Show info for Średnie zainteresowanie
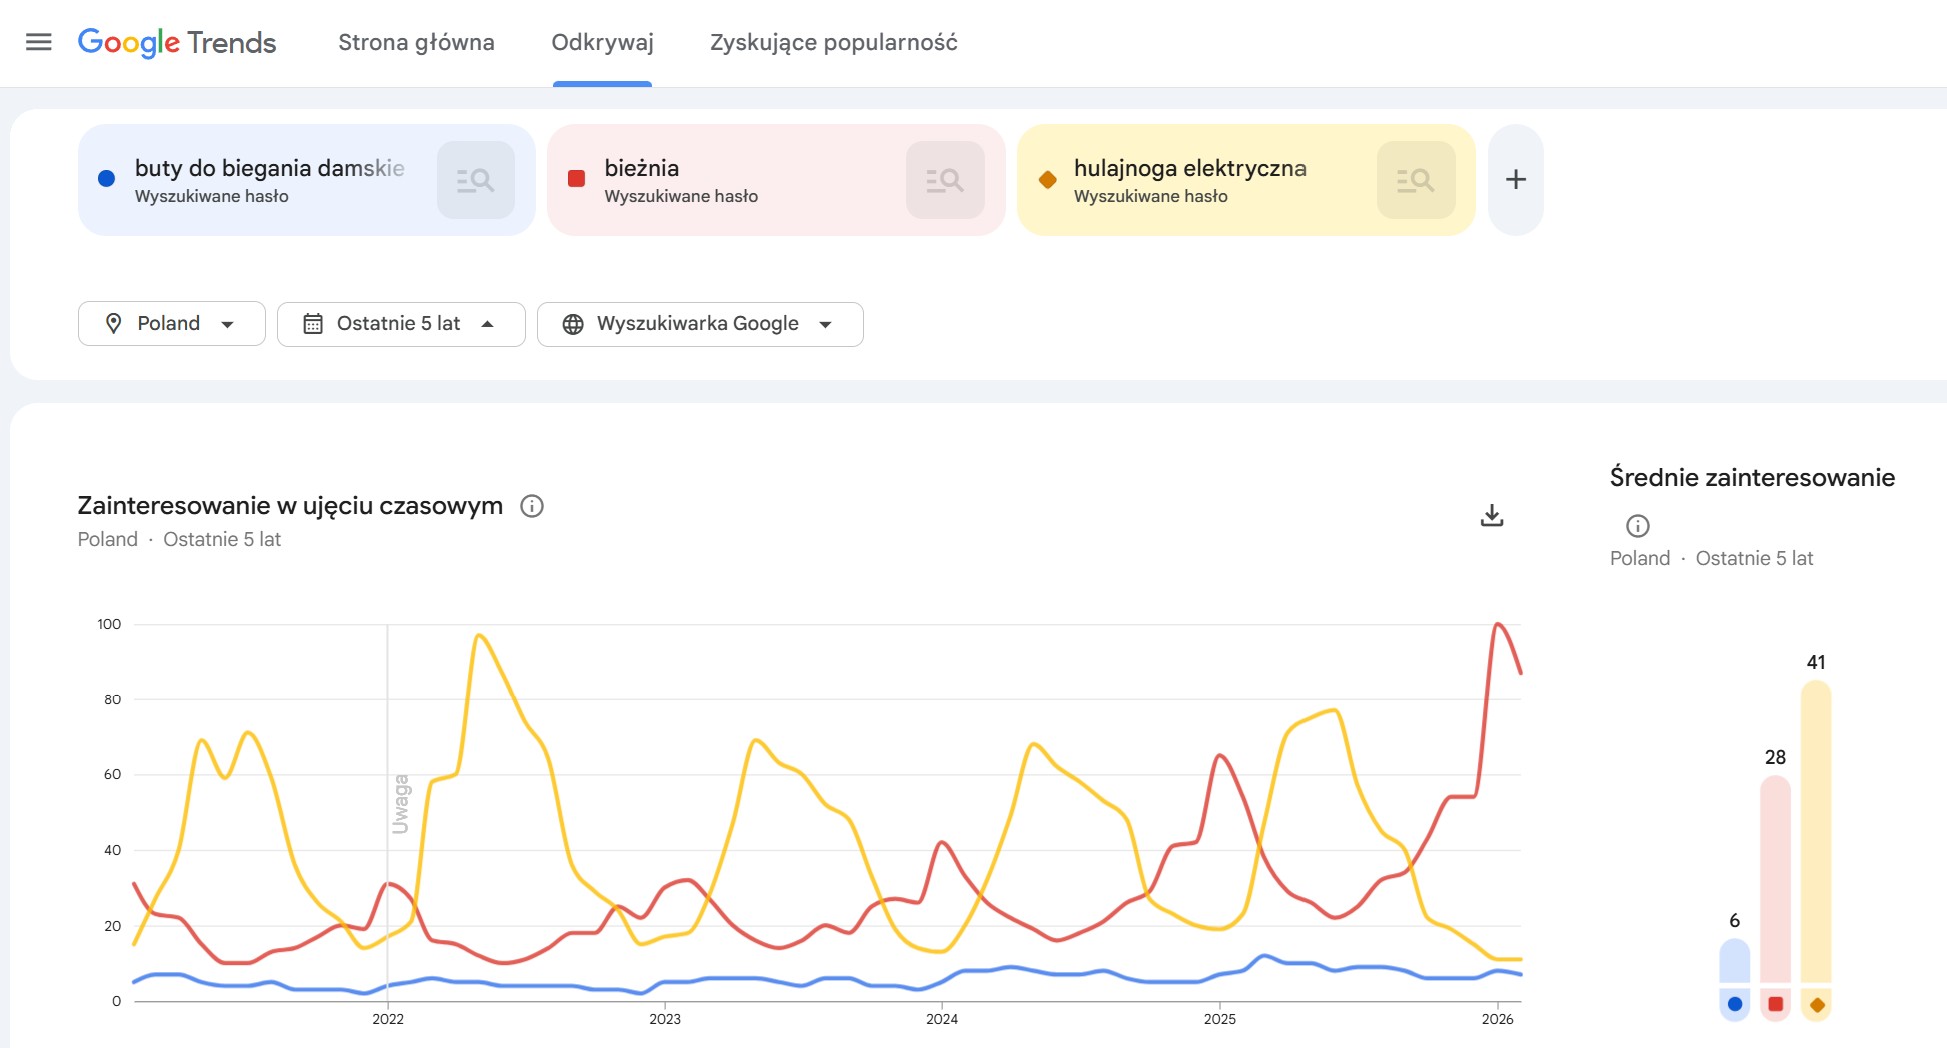Screen dimensions: 1947x1048 tap(1637, 526)
